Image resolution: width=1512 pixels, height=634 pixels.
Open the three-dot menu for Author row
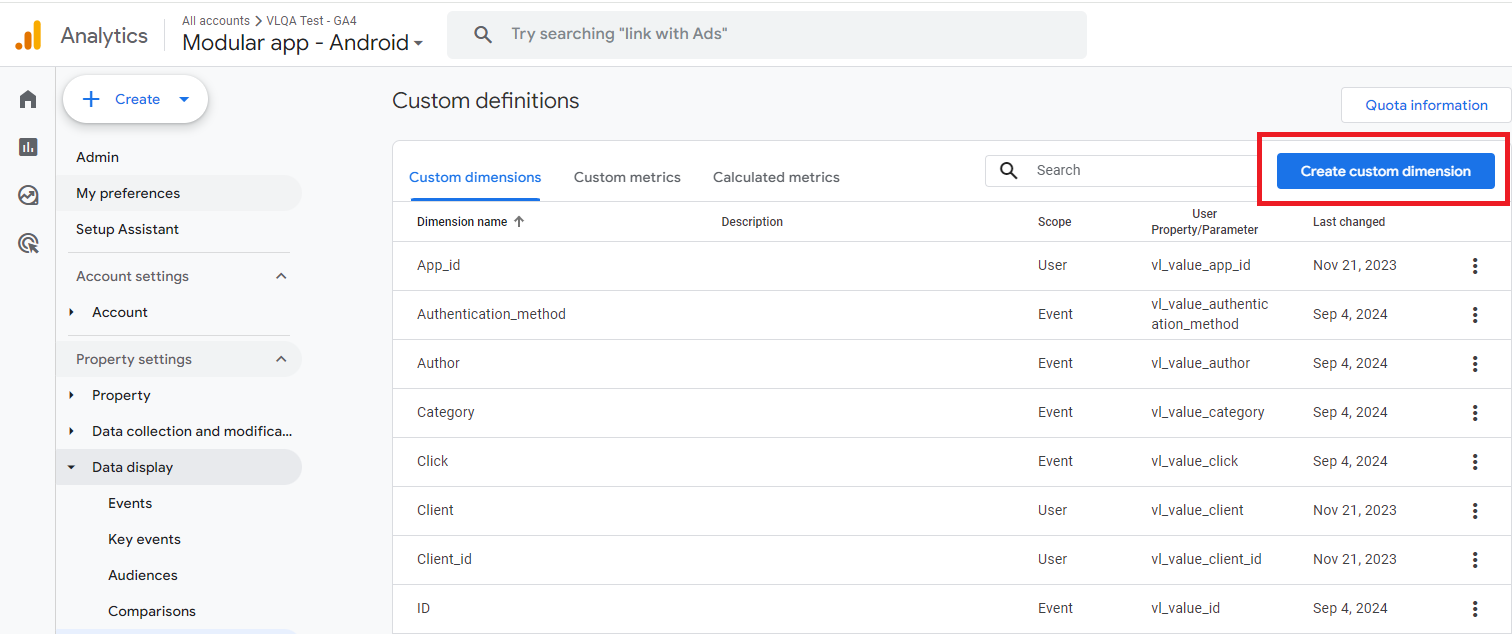pyautogui.click(x=1475, y=364)
